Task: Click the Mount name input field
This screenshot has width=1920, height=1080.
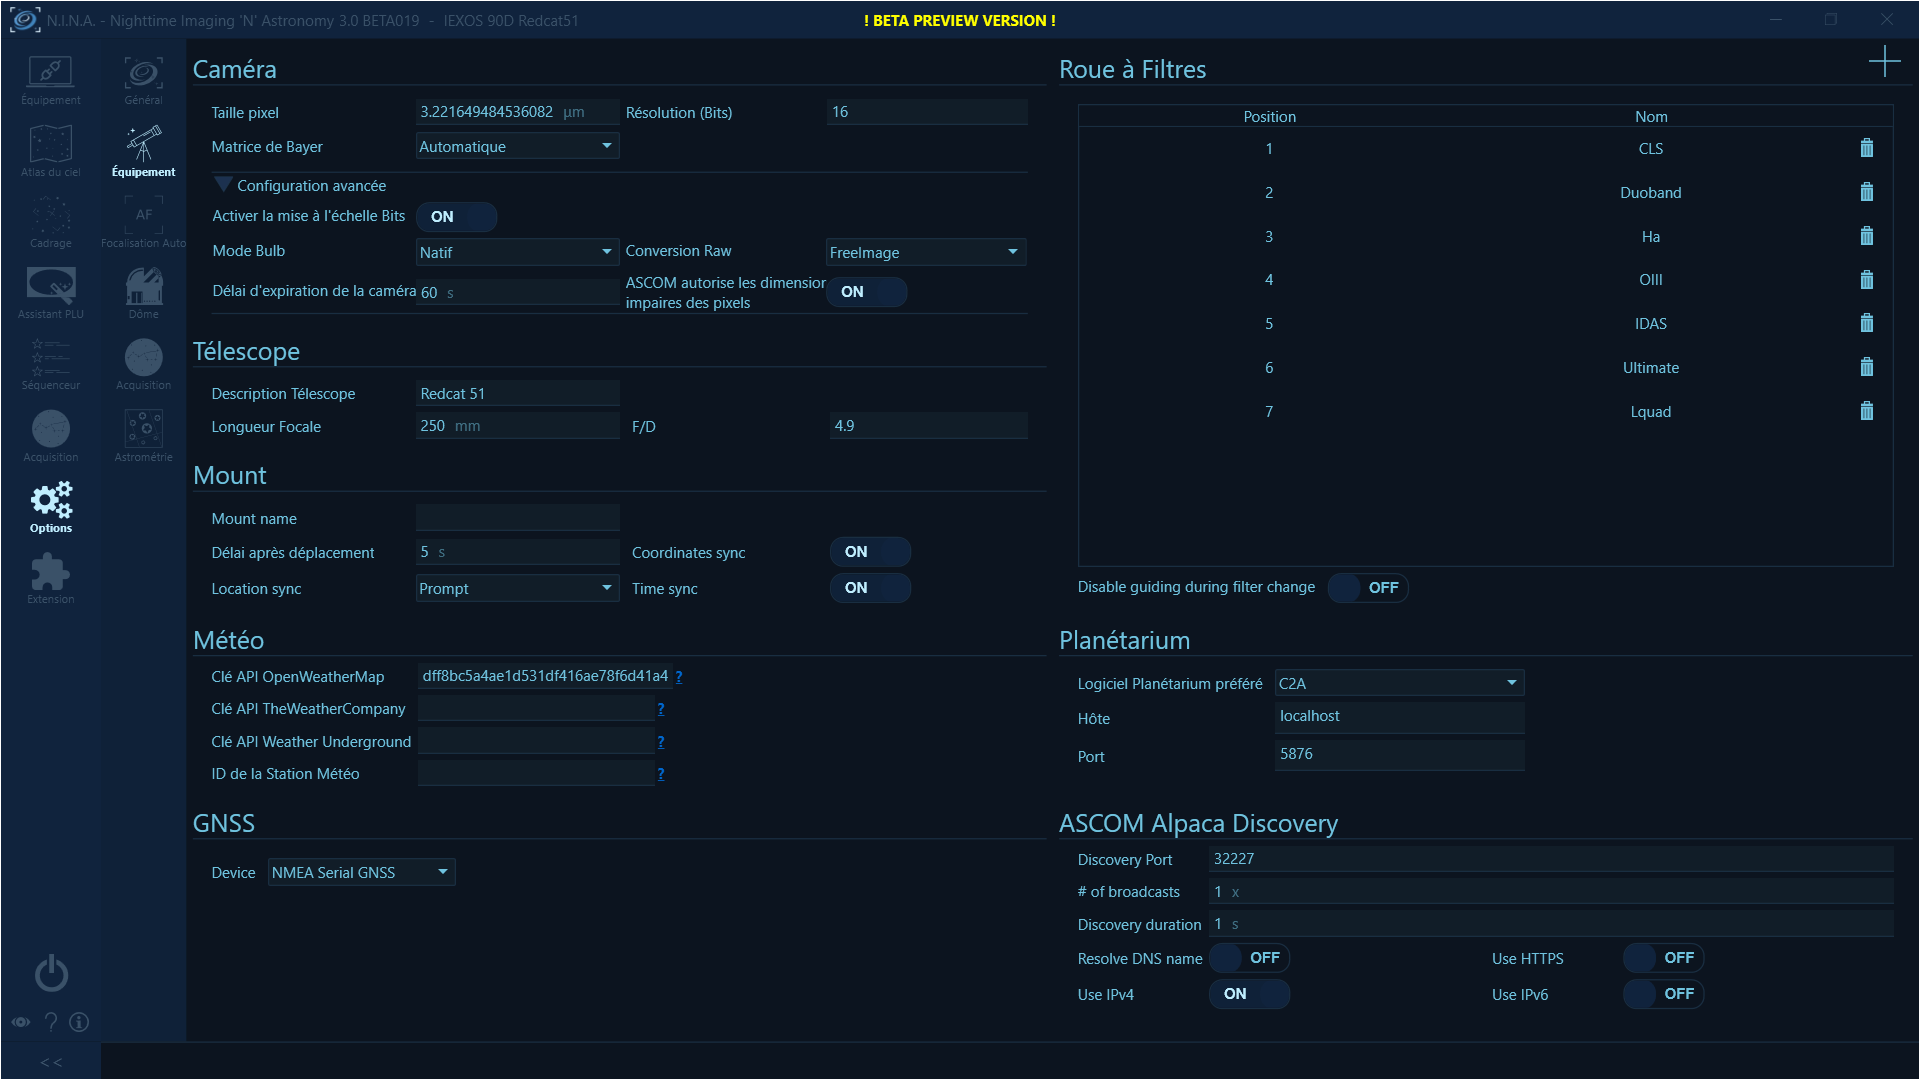Action: [517, 518]
